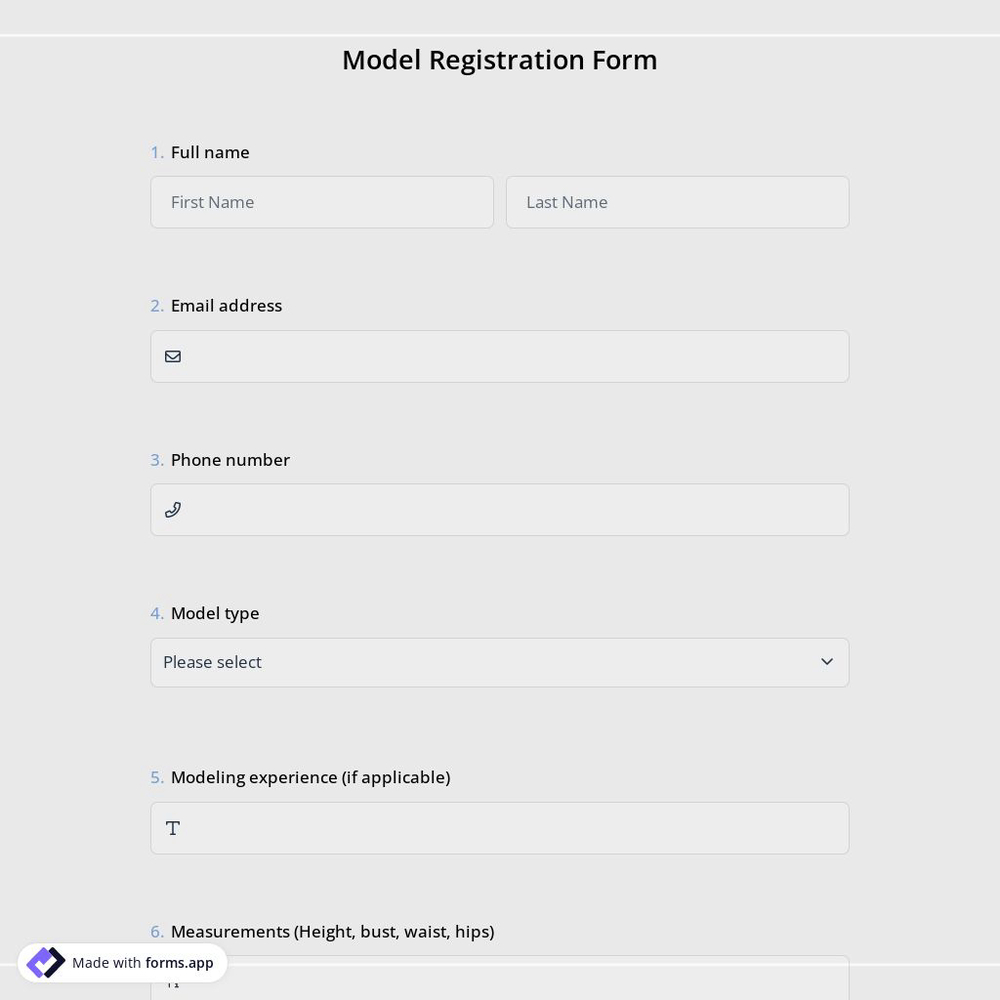The height and width of the screenshot is (1000, 1000).
Task: Click the Measurements answer field
Action: pyautogui.click(x=500, y=981)
